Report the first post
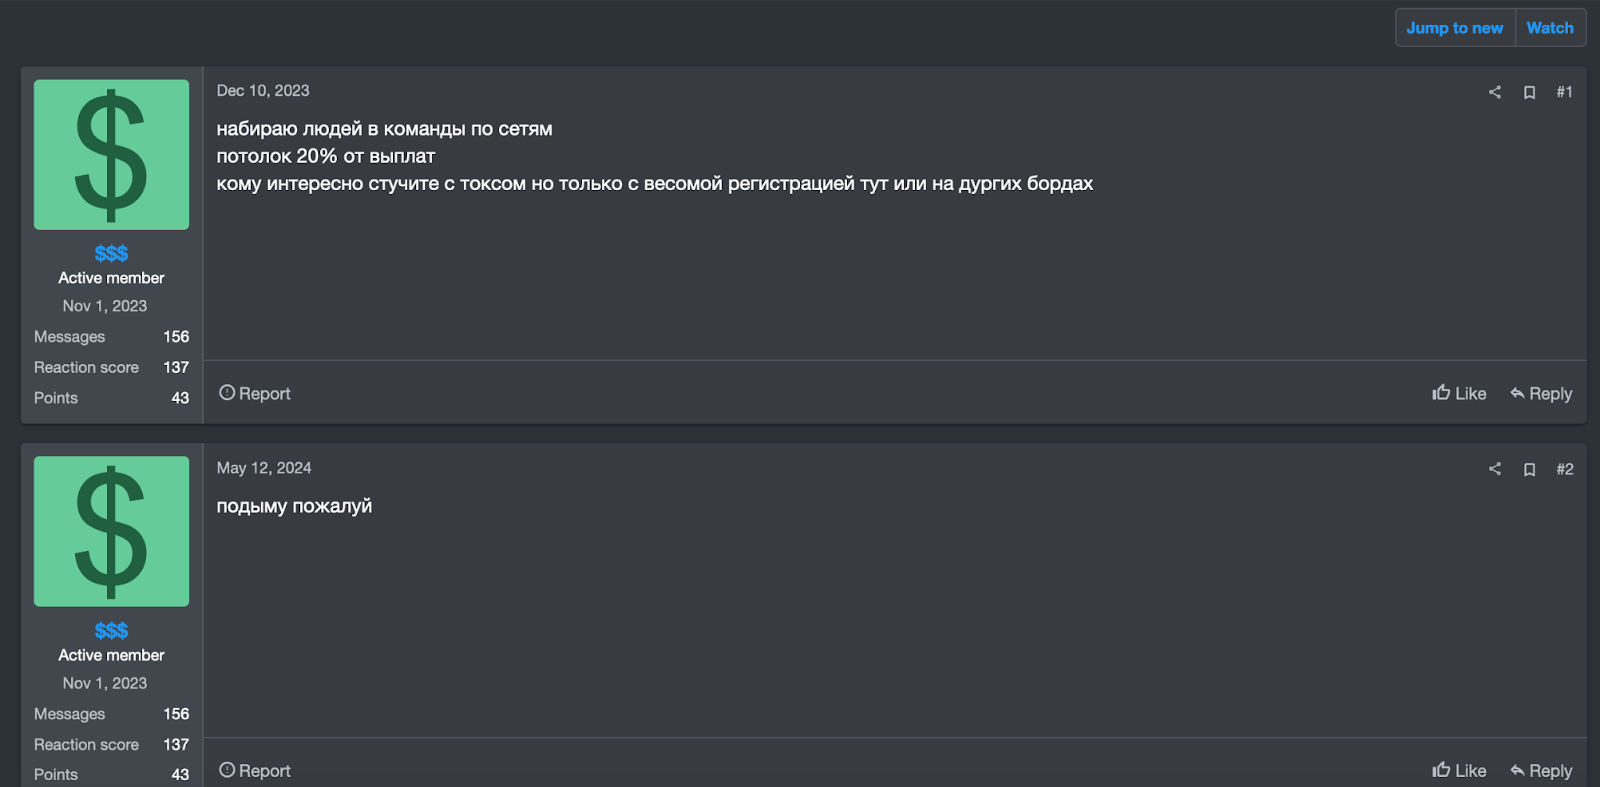 (x=254, y=392)
